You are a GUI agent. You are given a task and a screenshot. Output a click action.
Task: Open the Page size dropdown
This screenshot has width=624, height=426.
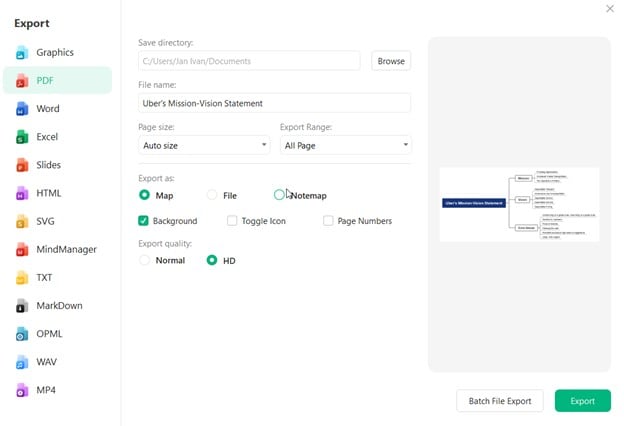(x=204, y=145)
